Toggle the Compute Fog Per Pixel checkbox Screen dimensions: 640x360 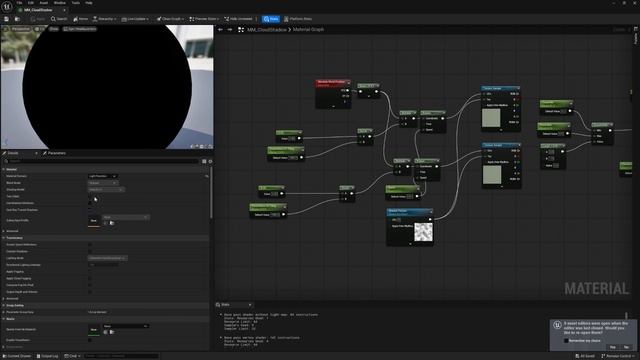click(90, 285)
